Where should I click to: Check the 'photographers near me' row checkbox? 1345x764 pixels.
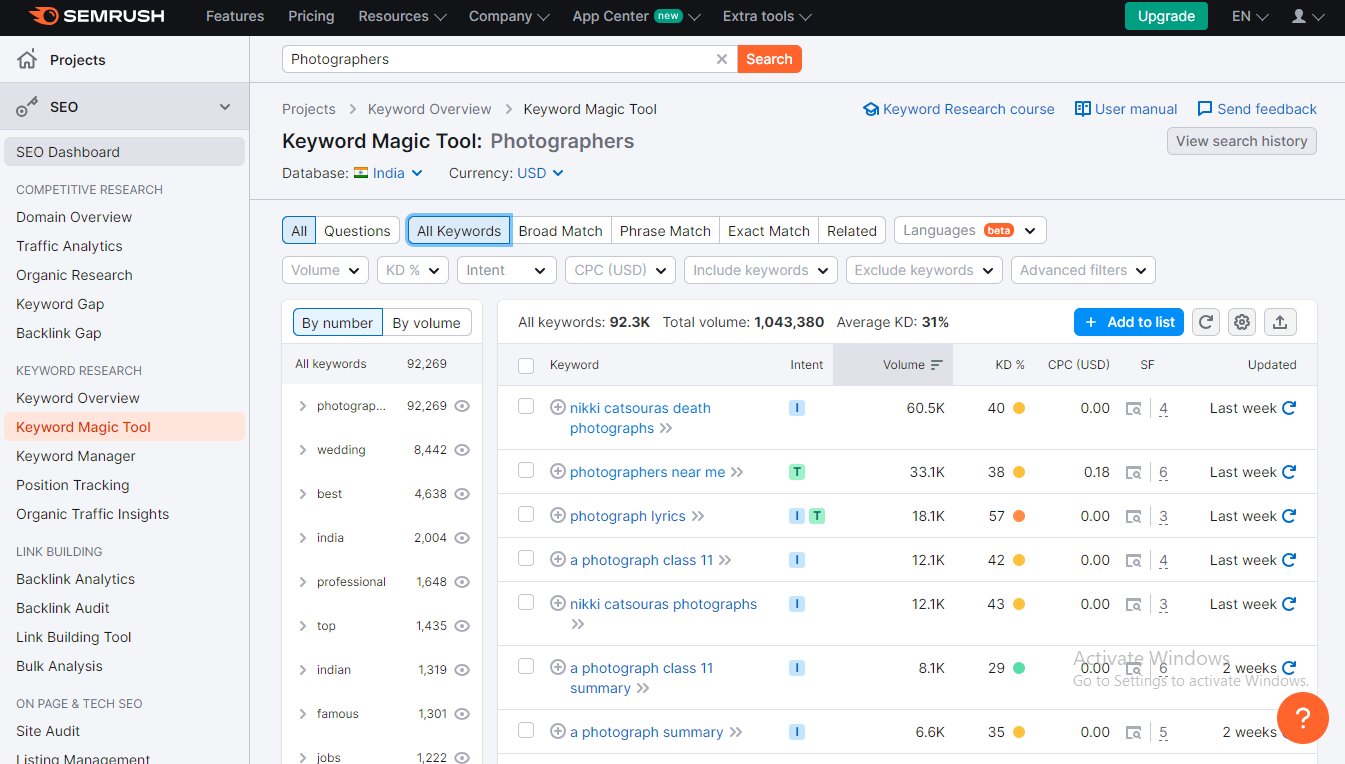pyautogui.click(x=526, y=470)
